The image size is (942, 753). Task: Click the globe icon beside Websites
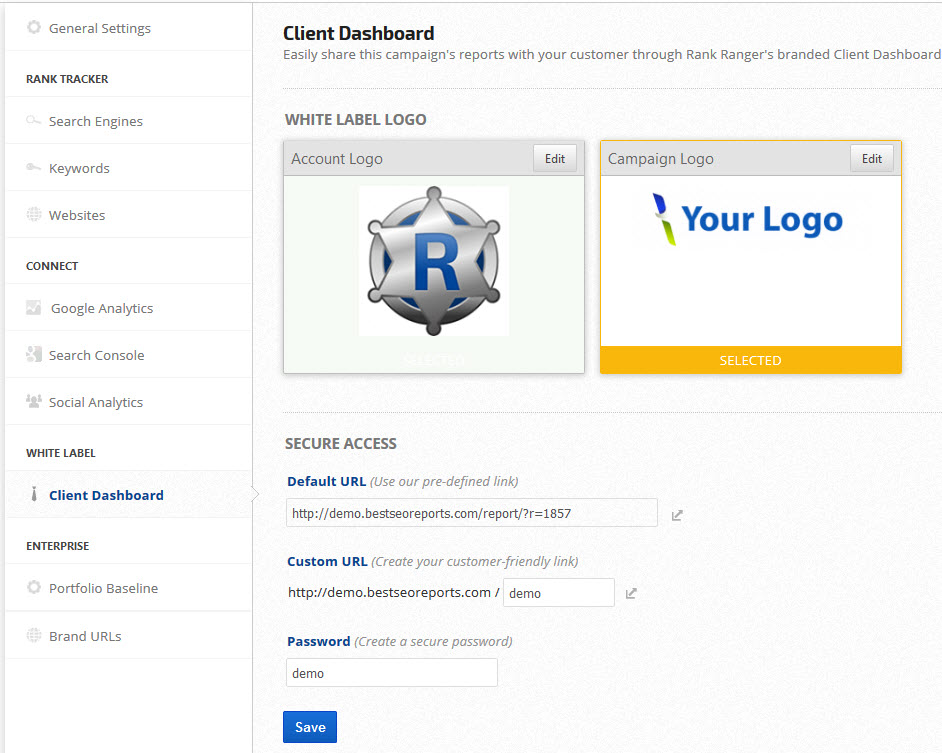point(34,215)
